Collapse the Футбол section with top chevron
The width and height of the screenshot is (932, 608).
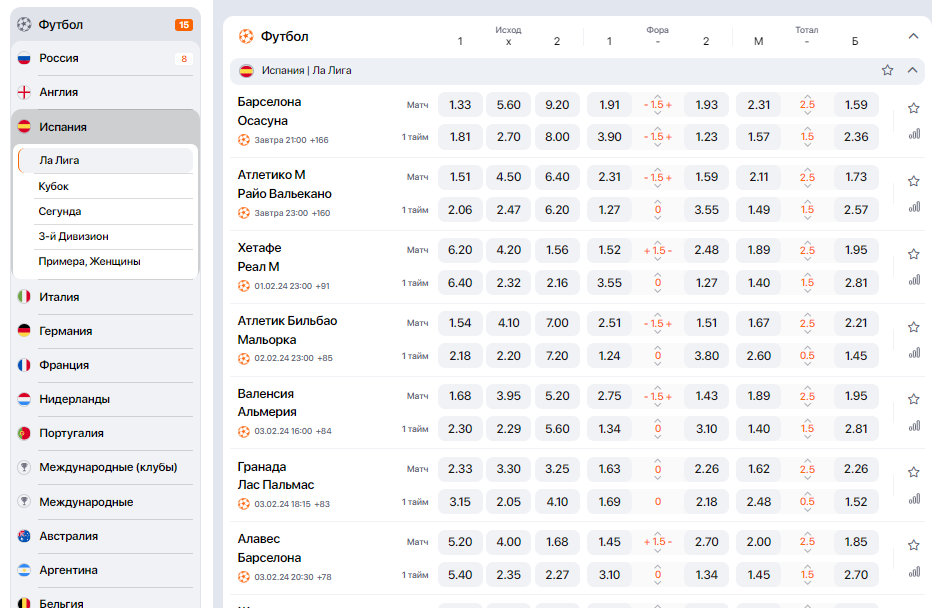pos(914,36)
